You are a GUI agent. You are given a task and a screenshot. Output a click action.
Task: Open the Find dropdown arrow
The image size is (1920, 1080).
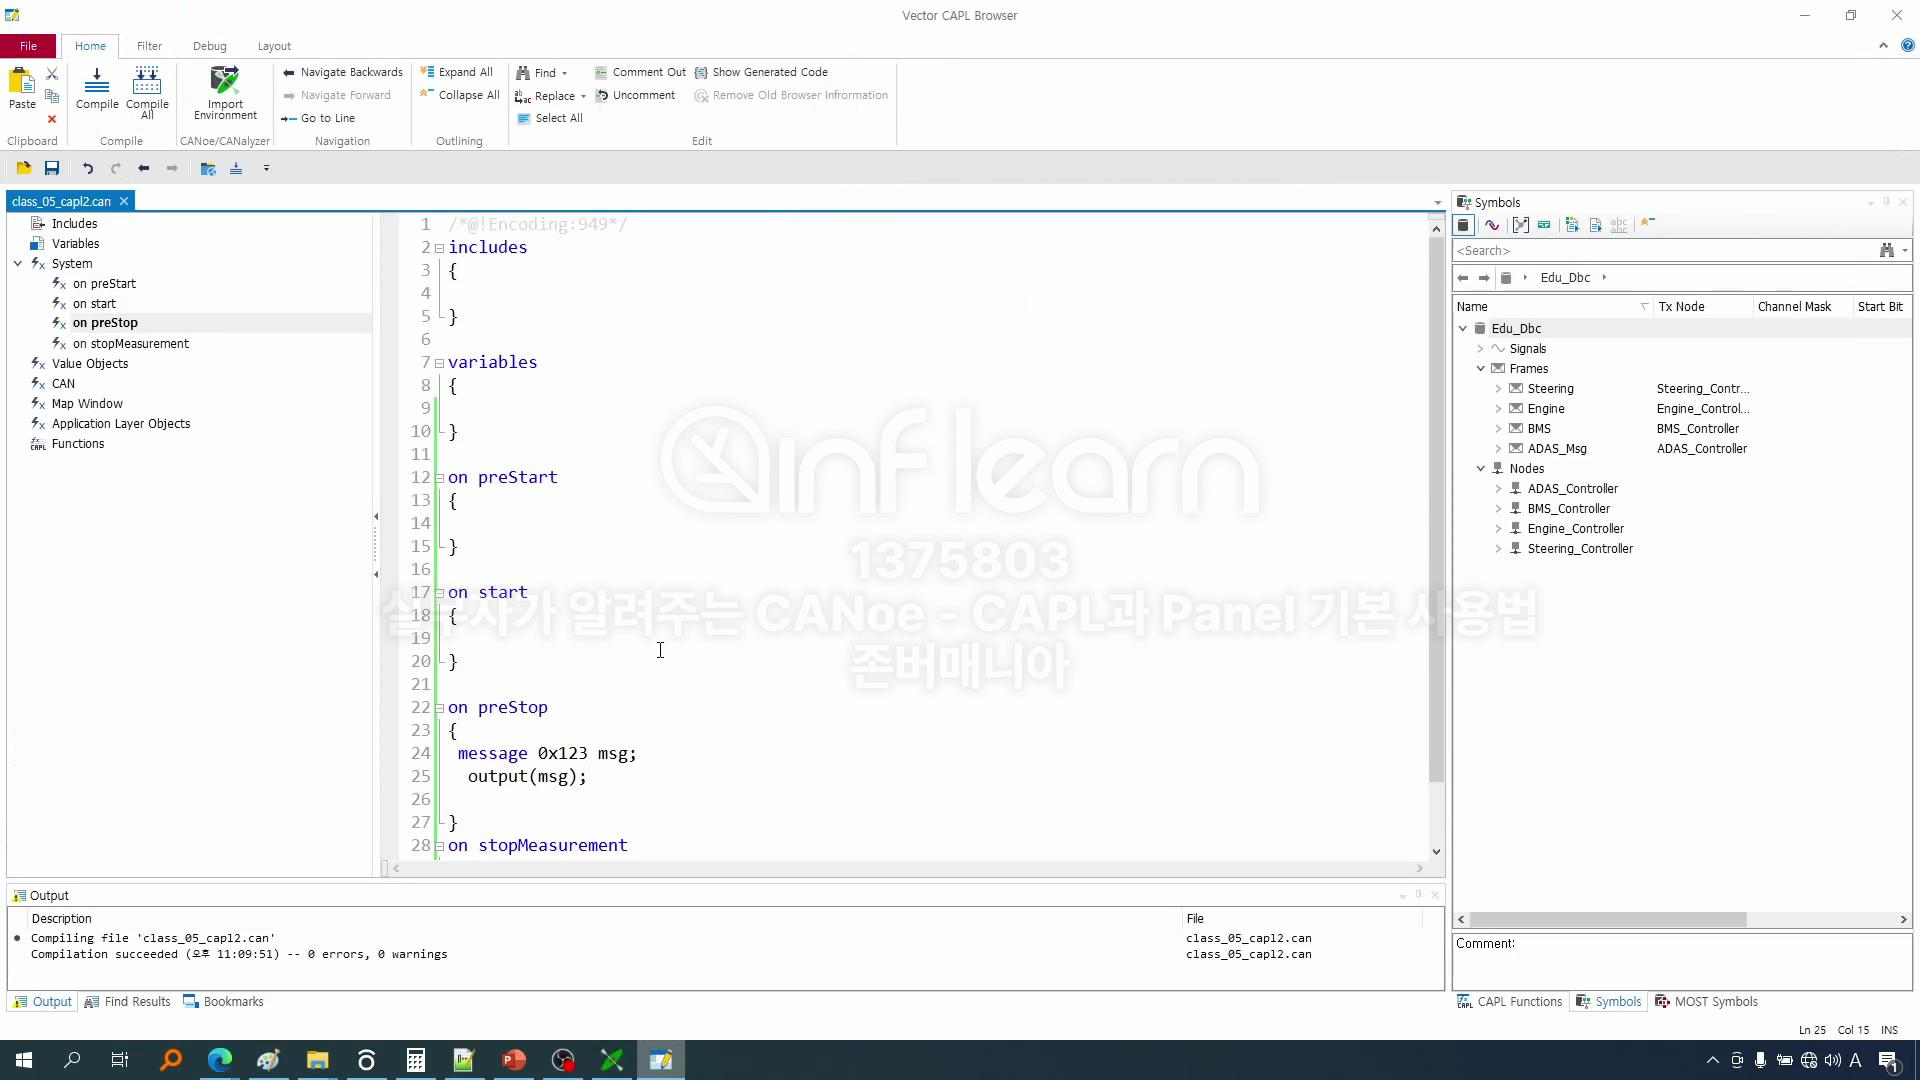coord(565,73)
